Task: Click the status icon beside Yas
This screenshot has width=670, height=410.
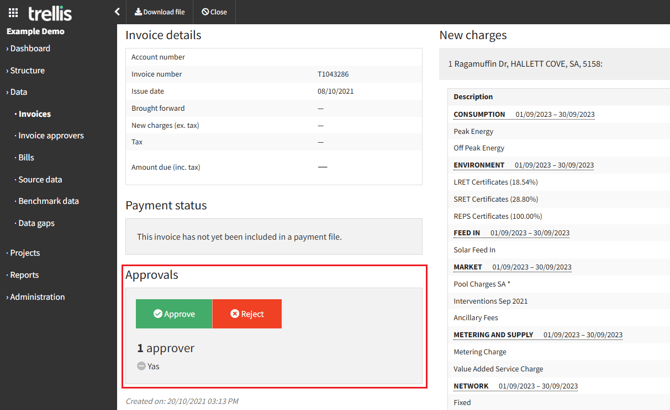Action: pyautogui.click(x=142, y=366)
